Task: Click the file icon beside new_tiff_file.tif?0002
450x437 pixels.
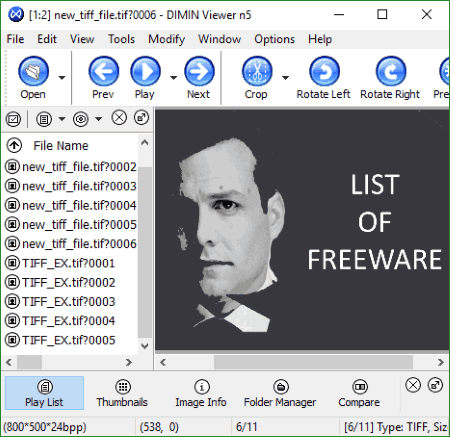Action: point(12,166)
